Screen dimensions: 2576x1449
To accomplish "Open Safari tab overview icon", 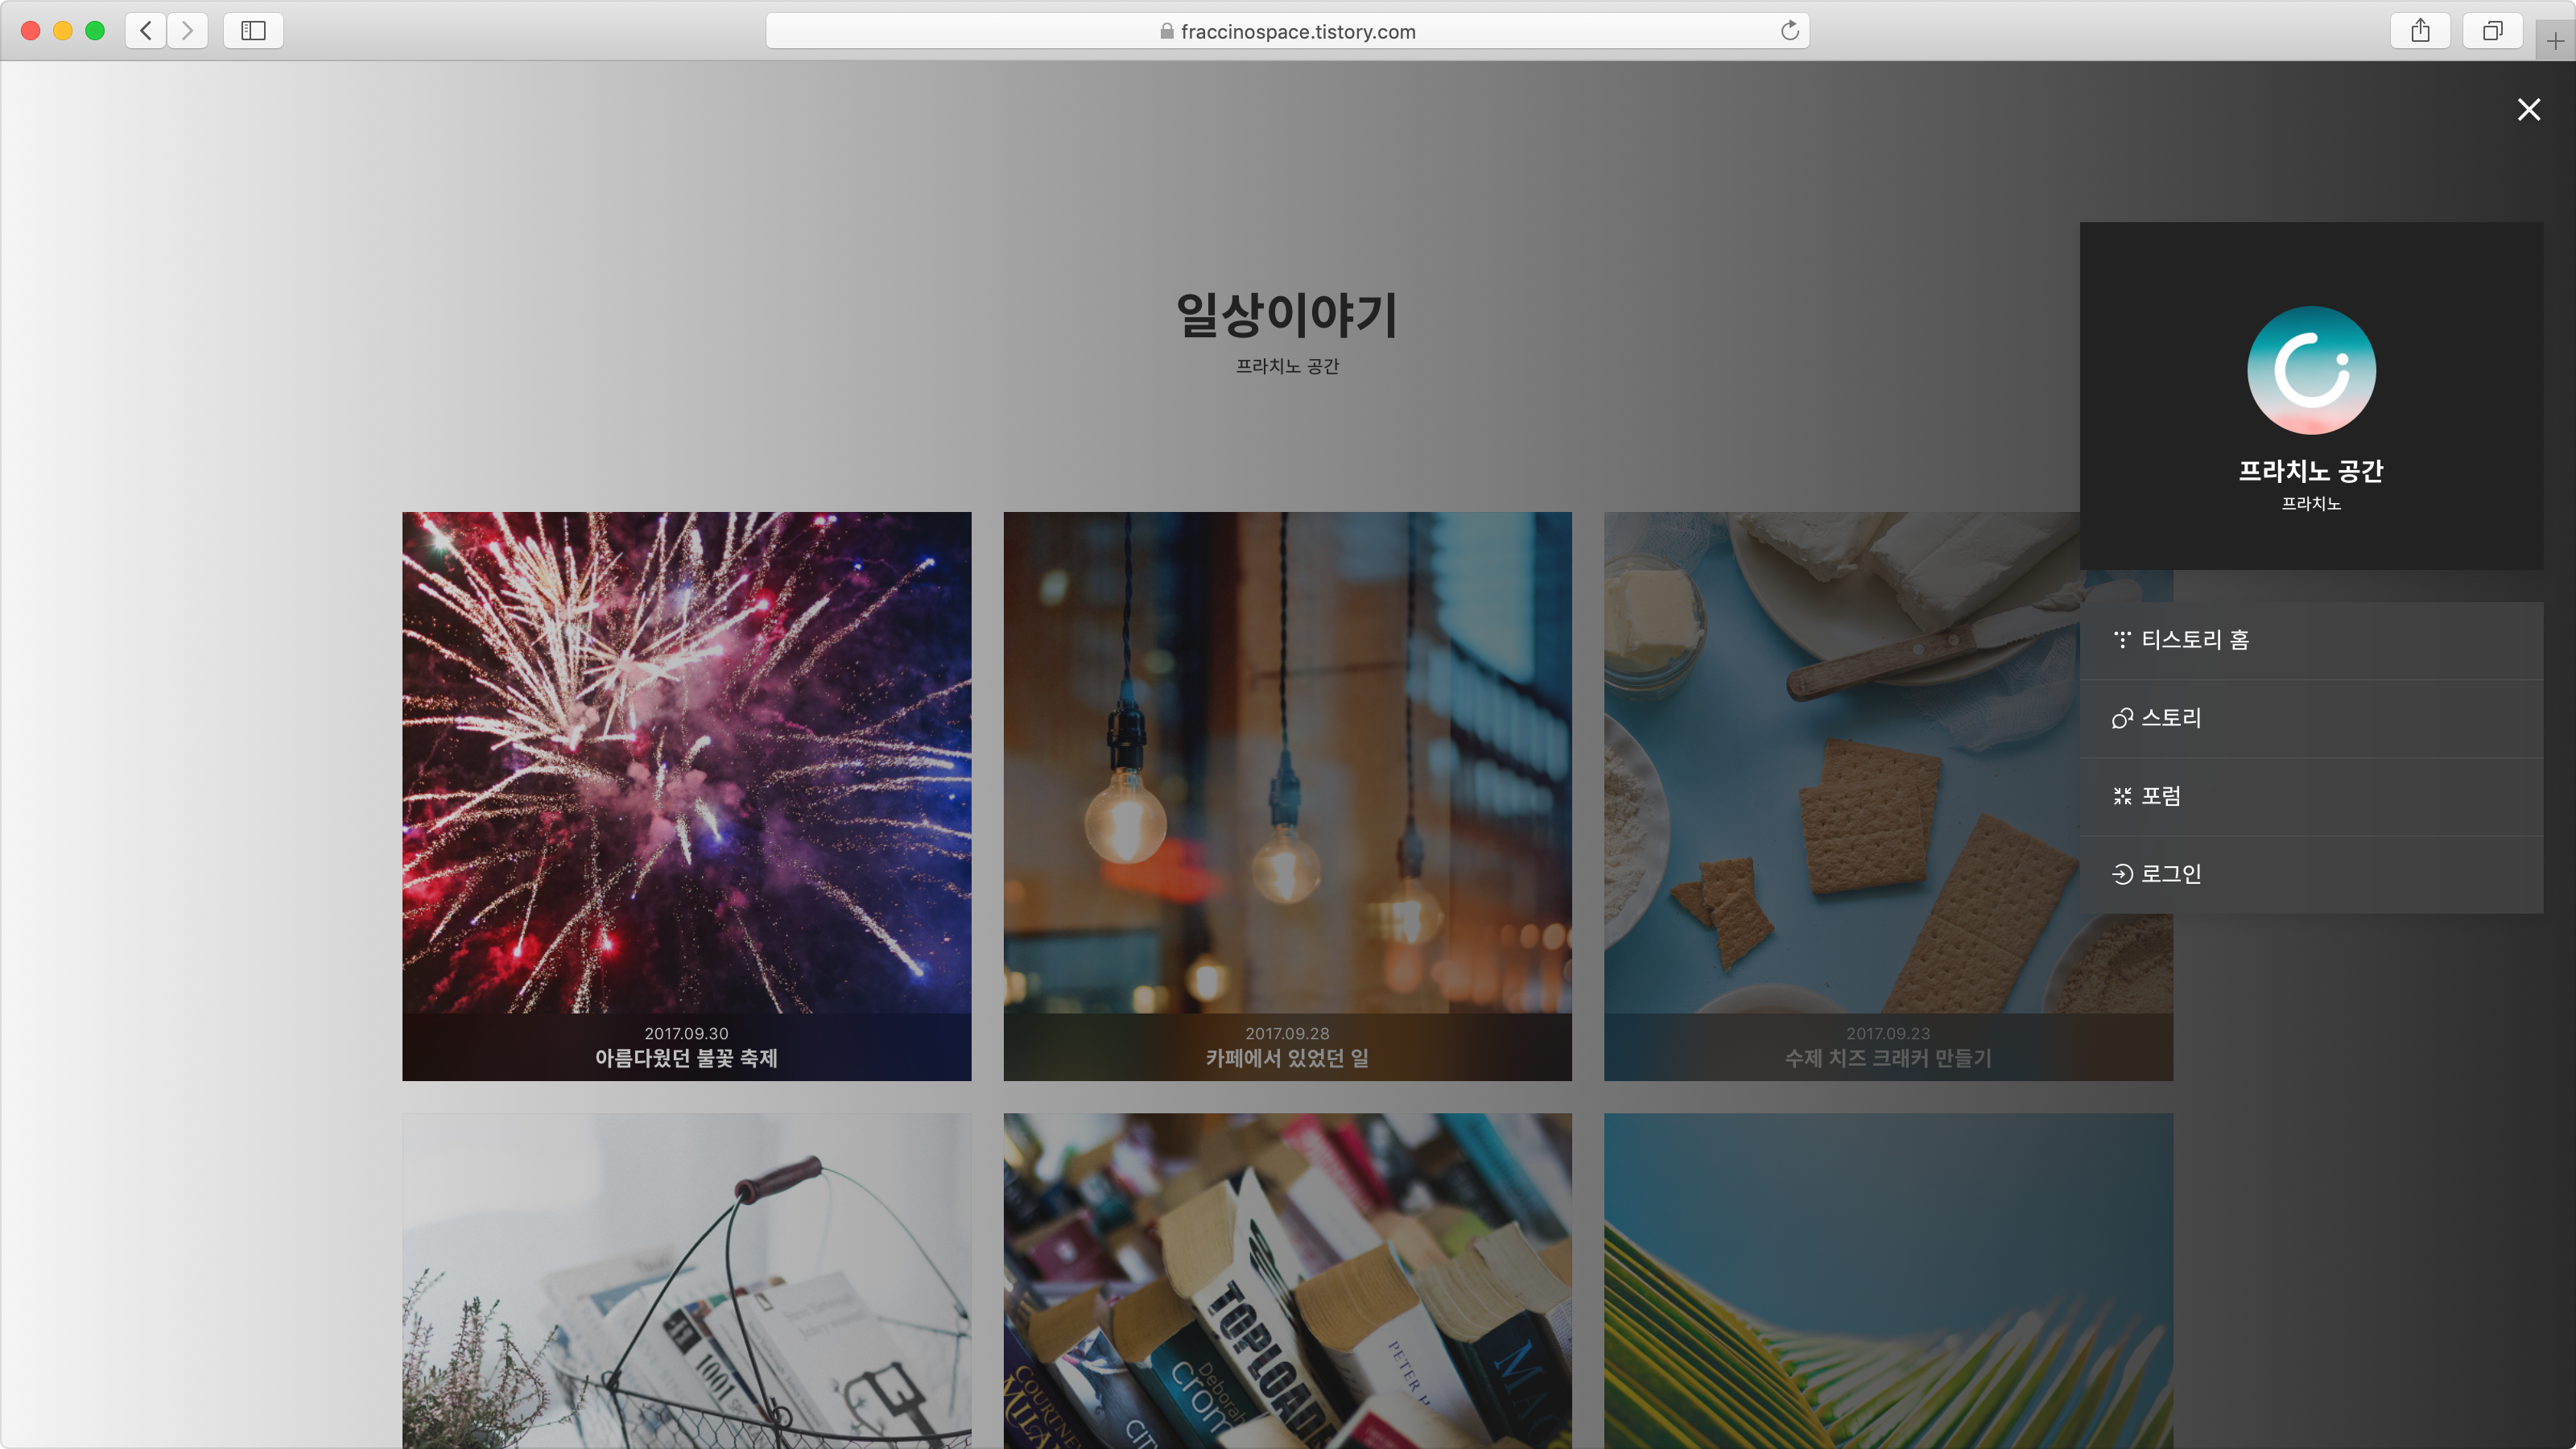I will coord(2493,30).
